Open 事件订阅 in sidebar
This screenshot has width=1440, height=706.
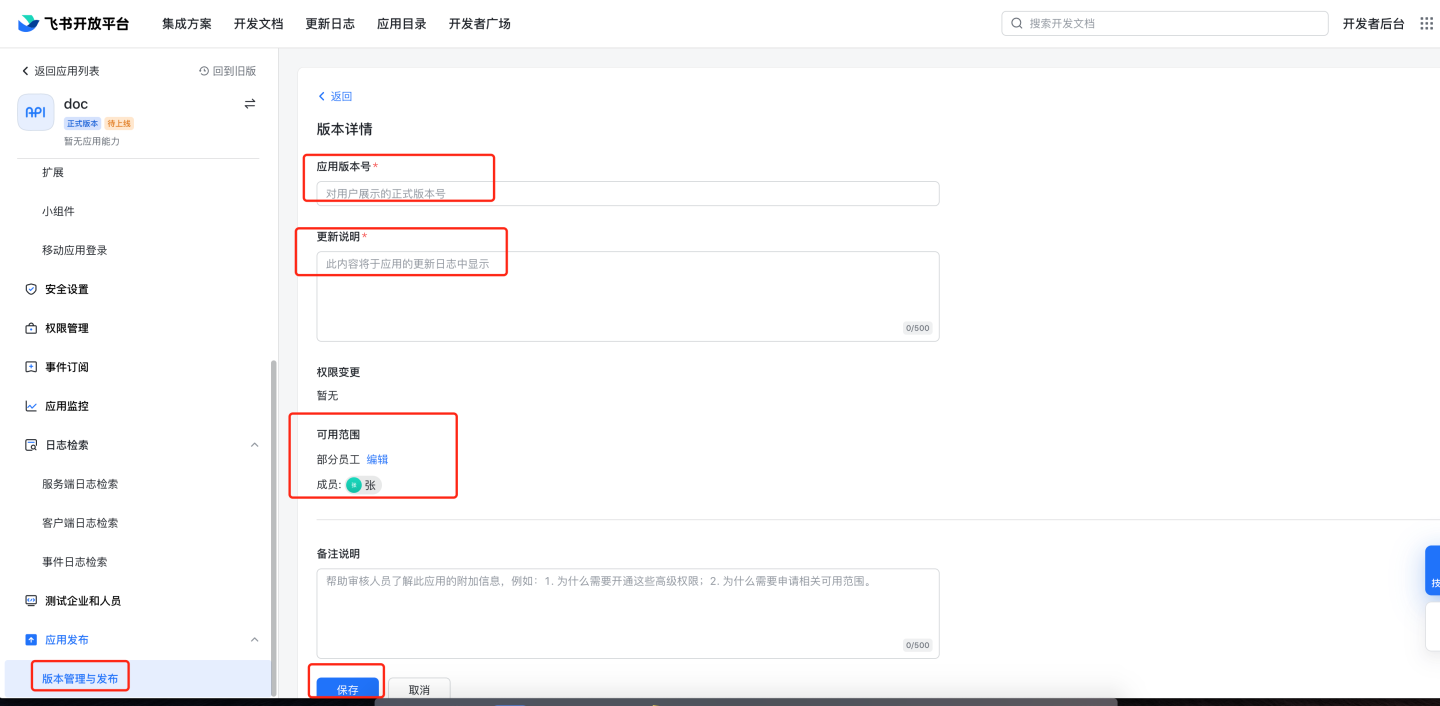(66, 367)
